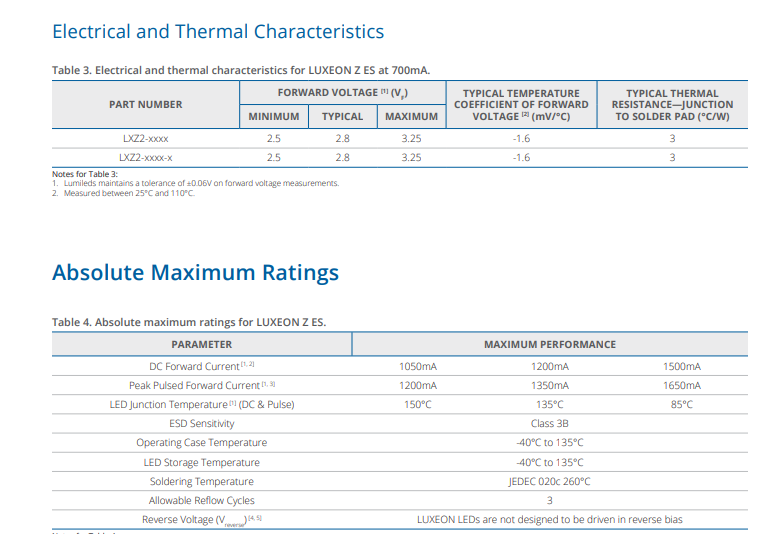Image resolution: width=781 pixels, height=534 pixels.
Task: Click the -1.6 coefficient in LXZ2-xxxx-x row
Action: pyautogui.click(x=521, y=157)
